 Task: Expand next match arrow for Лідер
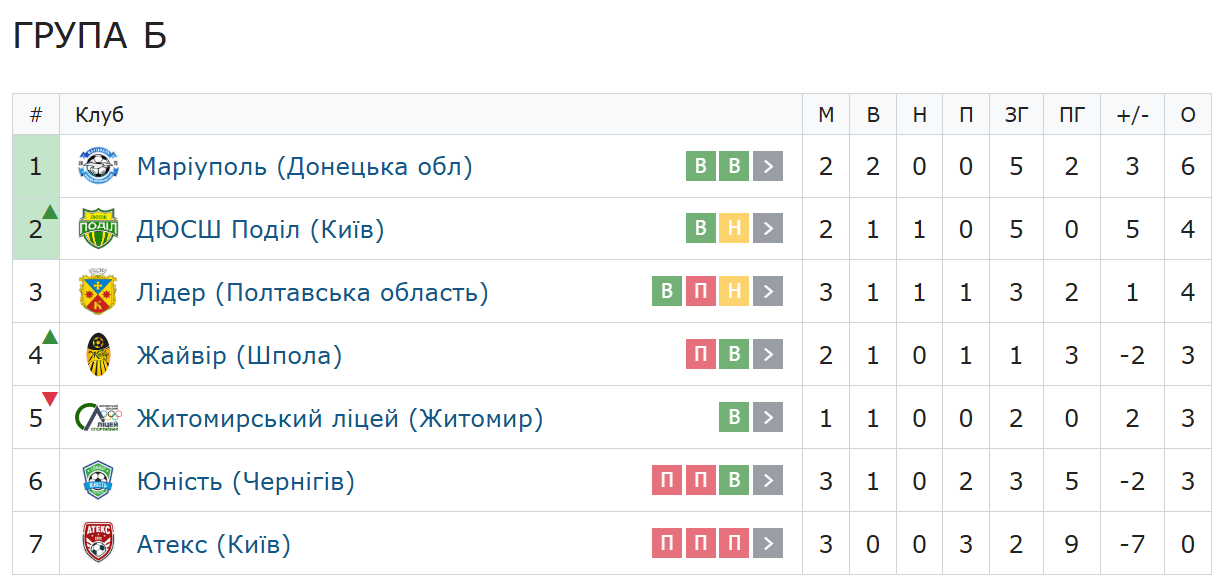(x=768, y=292)
